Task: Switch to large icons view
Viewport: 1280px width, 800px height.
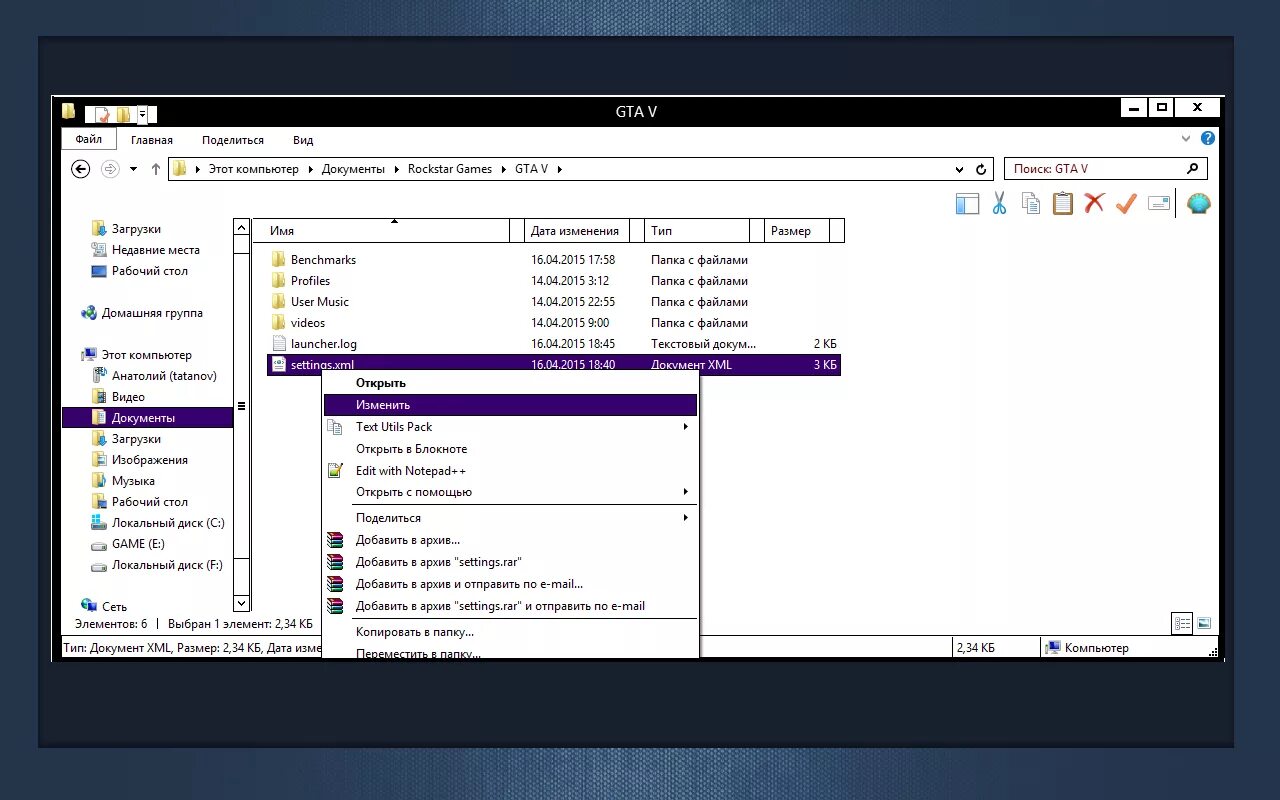Action: click(x=1204, y=623)
